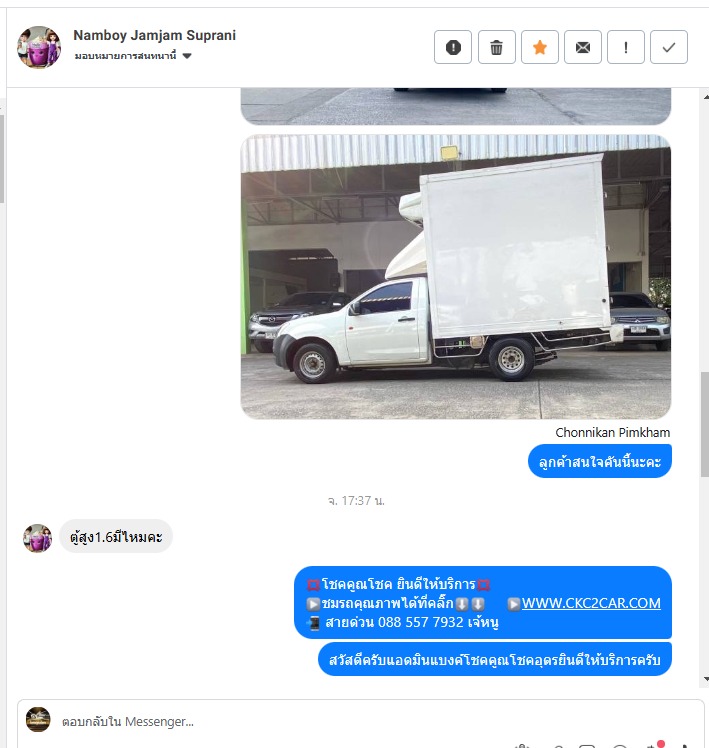Screen dimensions: 709x748
Task: Click the Namboy Jamjam Suprani name
Action: pos(155,35)
